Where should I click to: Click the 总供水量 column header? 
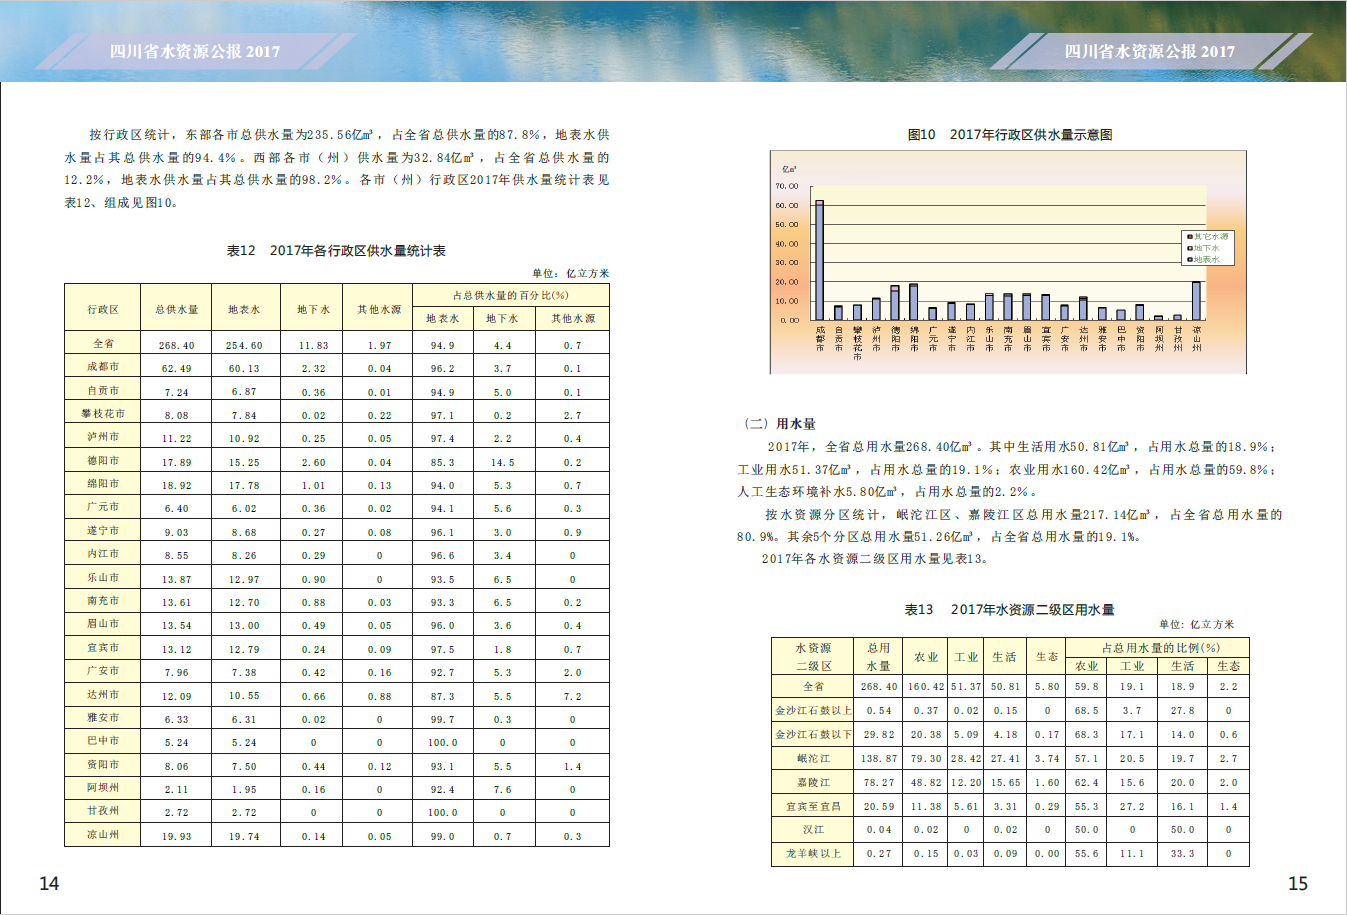pyautogui.click(x=177, y=310)
